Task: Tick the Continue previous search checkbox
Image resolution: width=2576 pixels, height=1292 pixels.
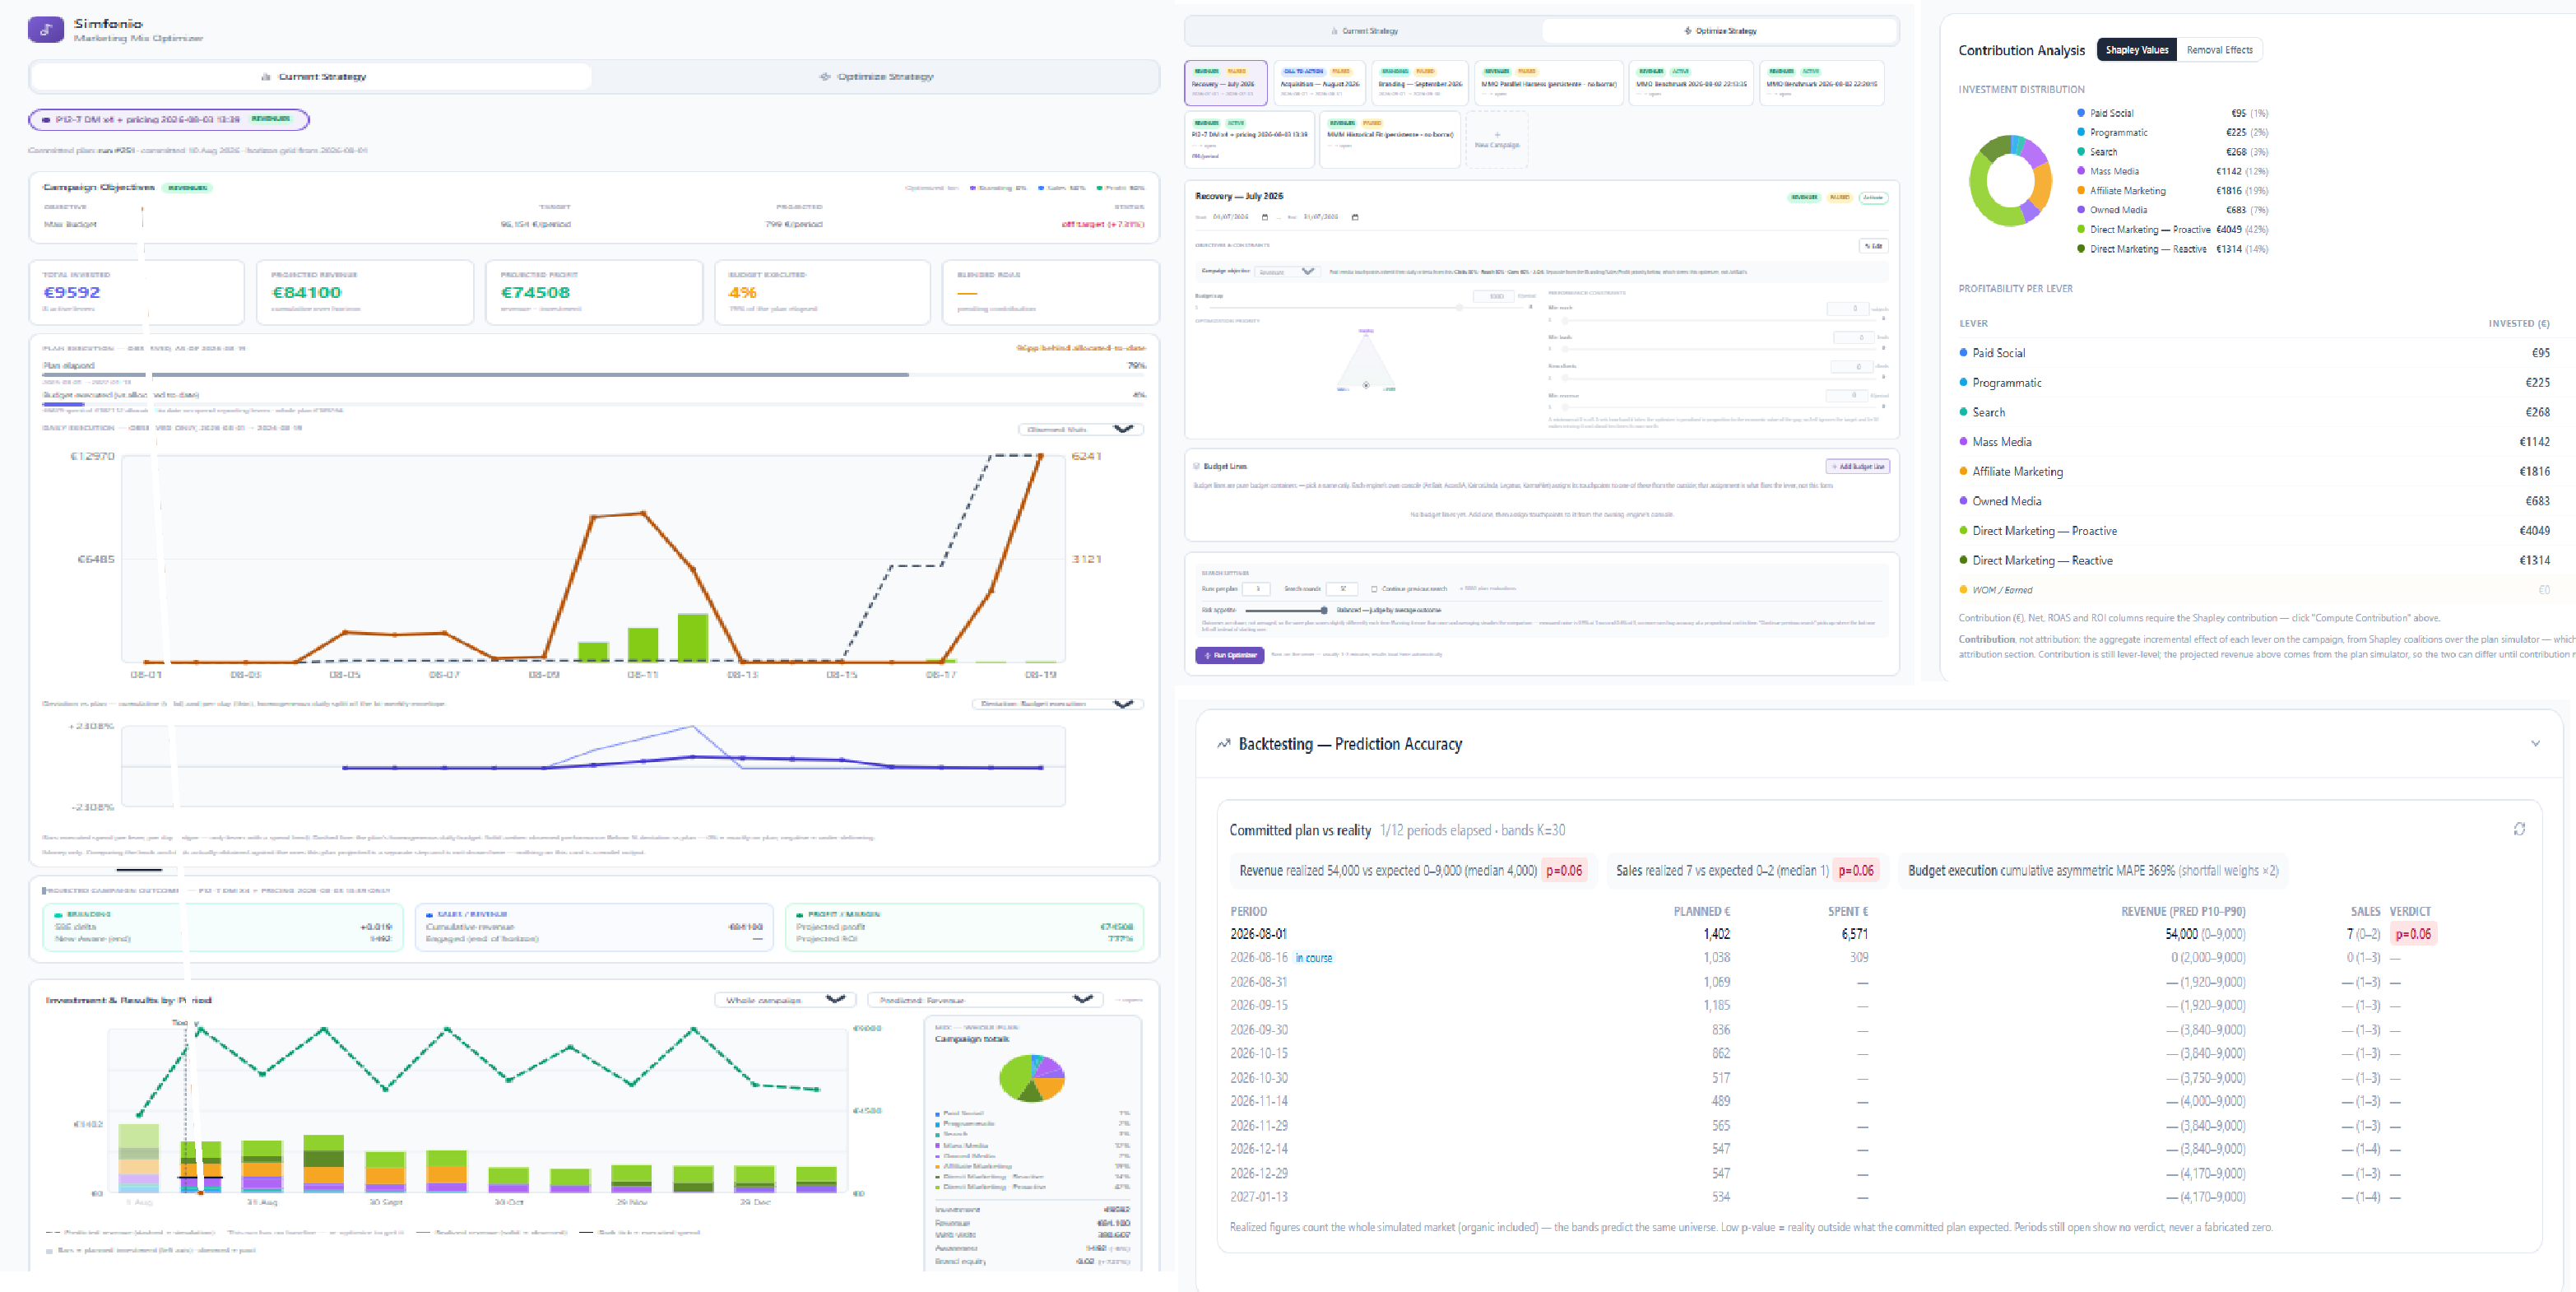Action: click(x=1374, y=589)
